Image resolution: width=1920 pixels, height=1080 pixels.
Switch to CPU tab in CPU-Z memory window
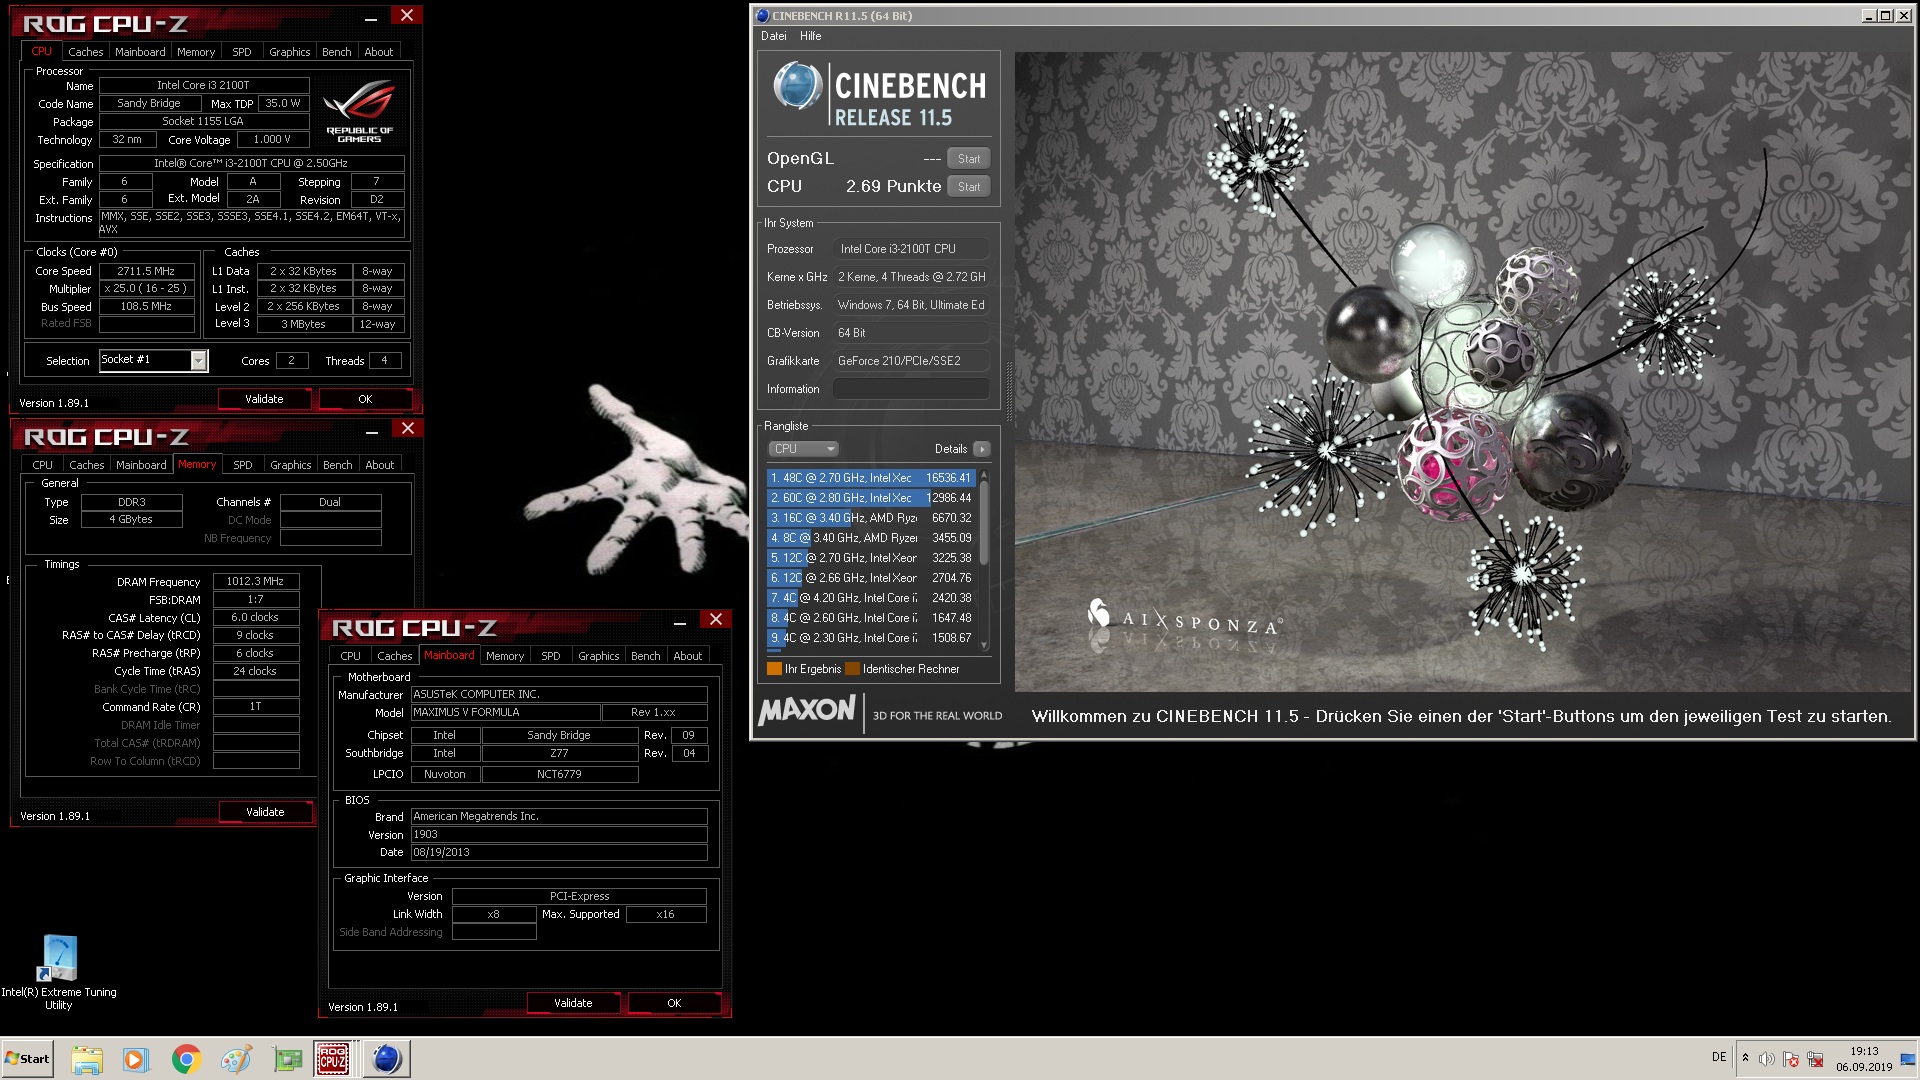(x=42, y=465)
